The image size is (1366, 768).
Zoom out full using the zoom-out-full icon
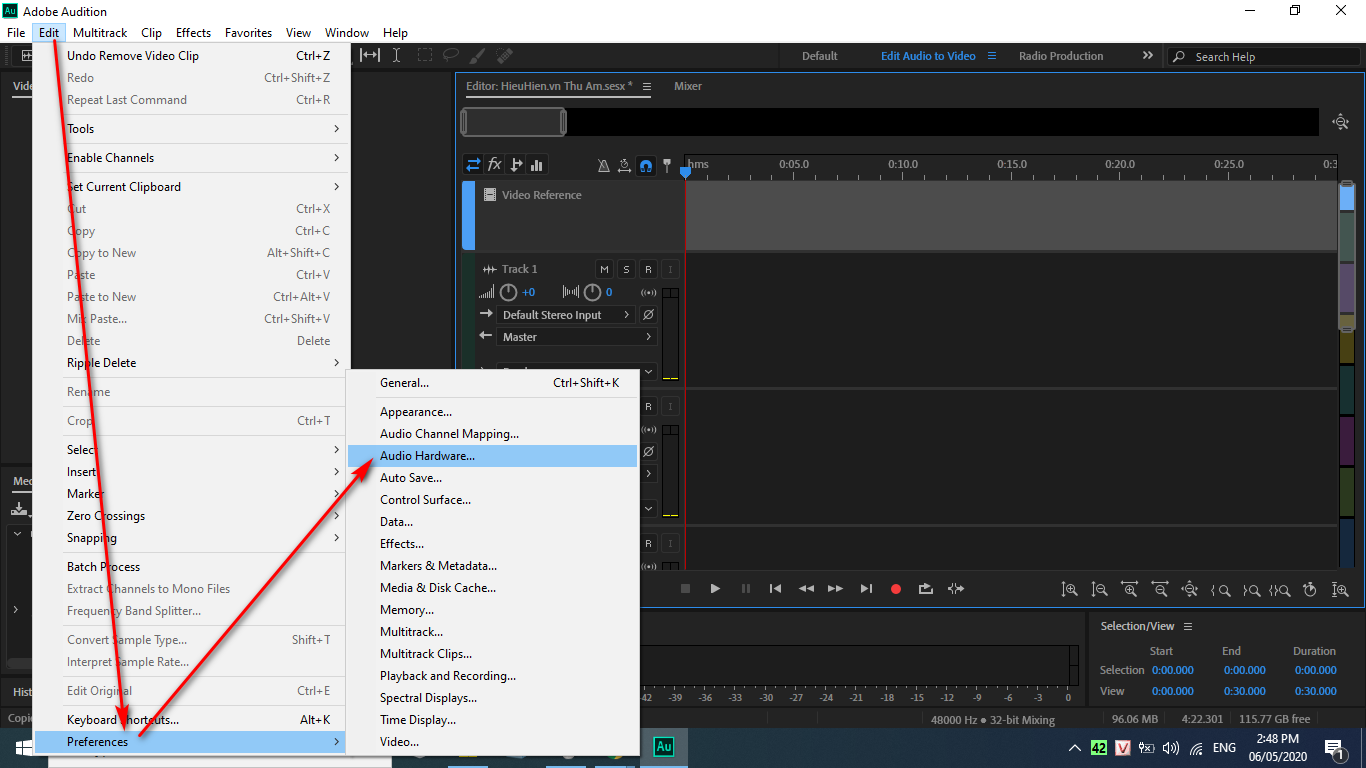1190,589
